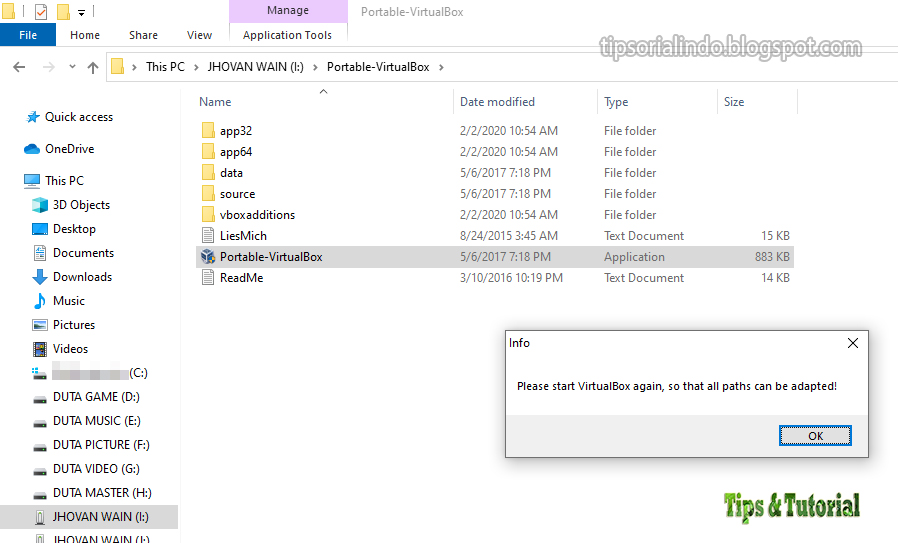Click the Forward navigation arrow
The height and width of the screenshot is (543, 898).
coord(49,67)
